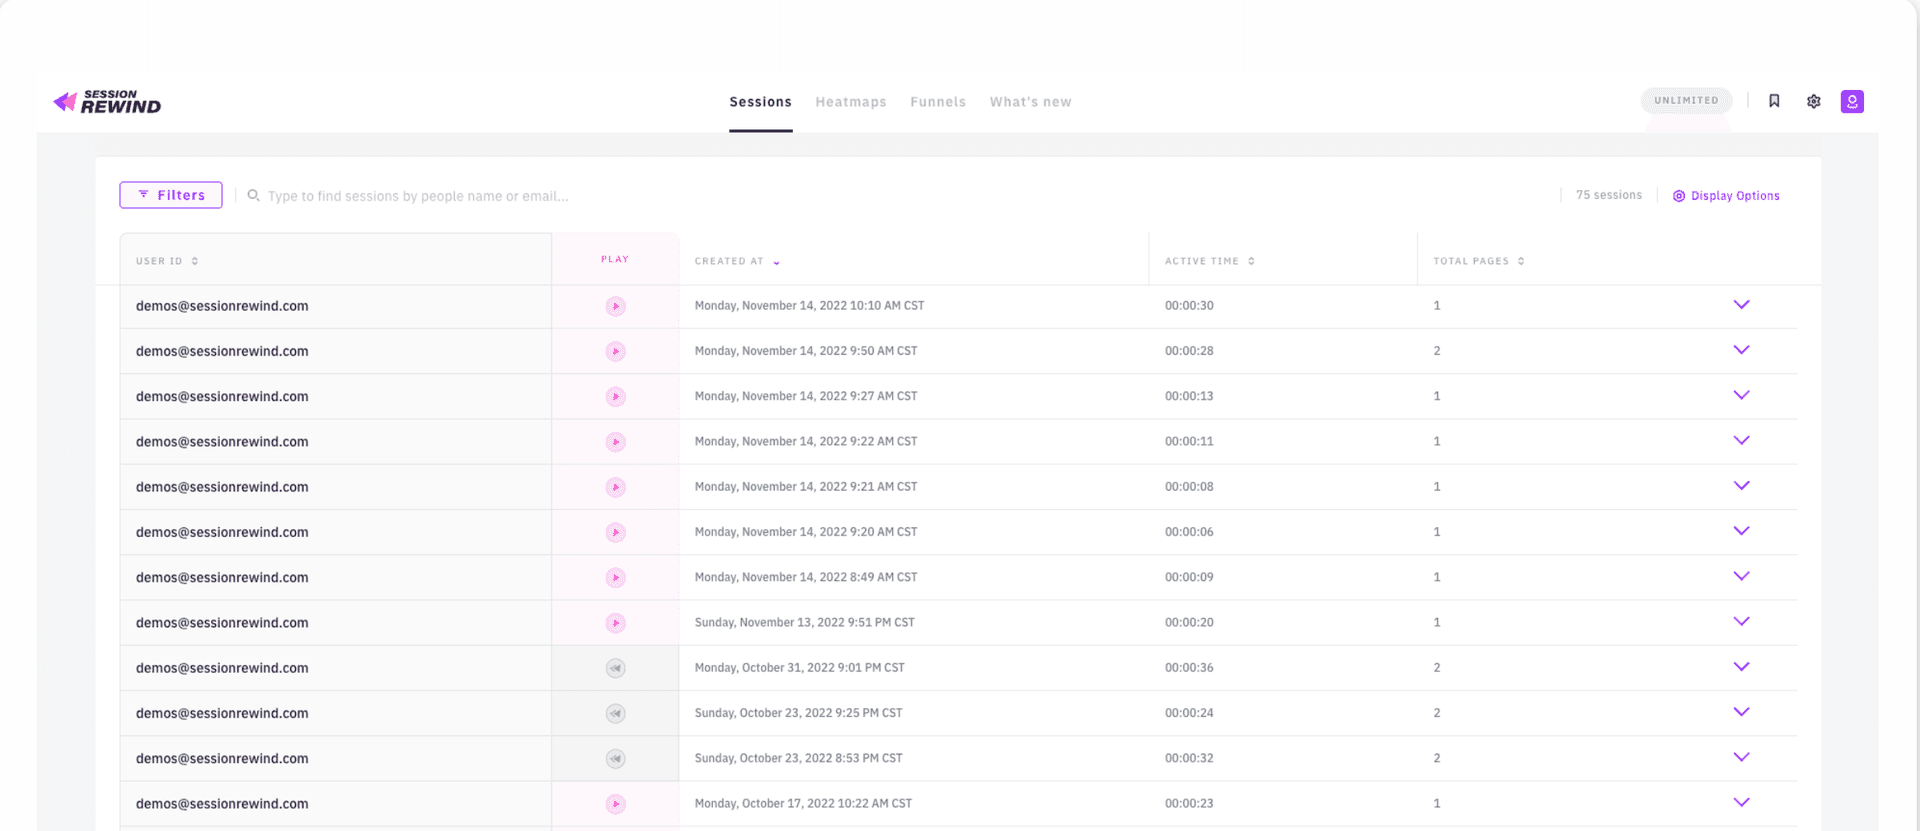The image size is (1920, 831).
Task: Click the Session Rewind logo
Action: (107, 101)
